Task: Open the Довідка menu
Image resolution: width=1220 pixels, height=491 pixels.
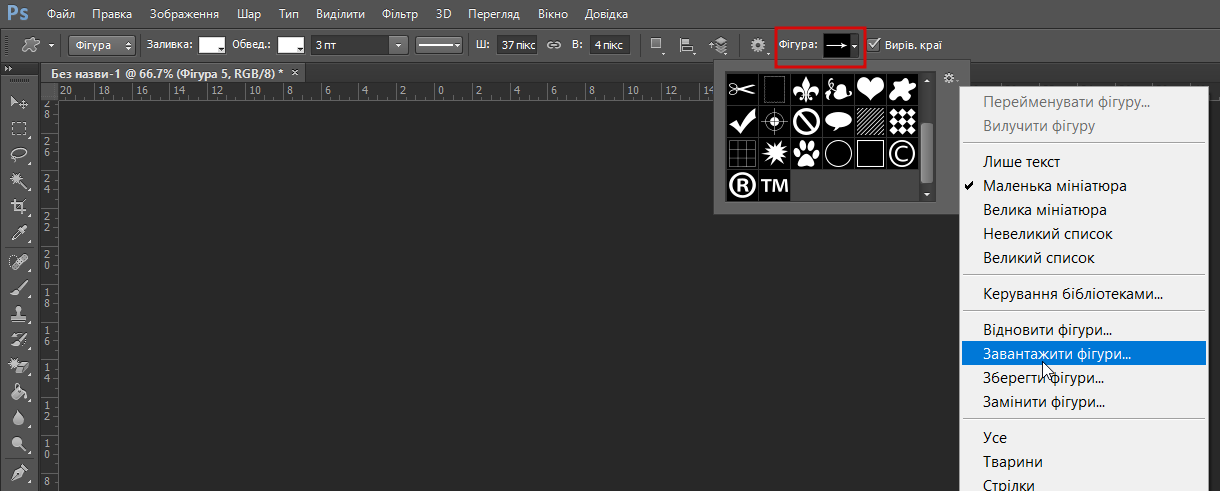Action: click(605, 14)
